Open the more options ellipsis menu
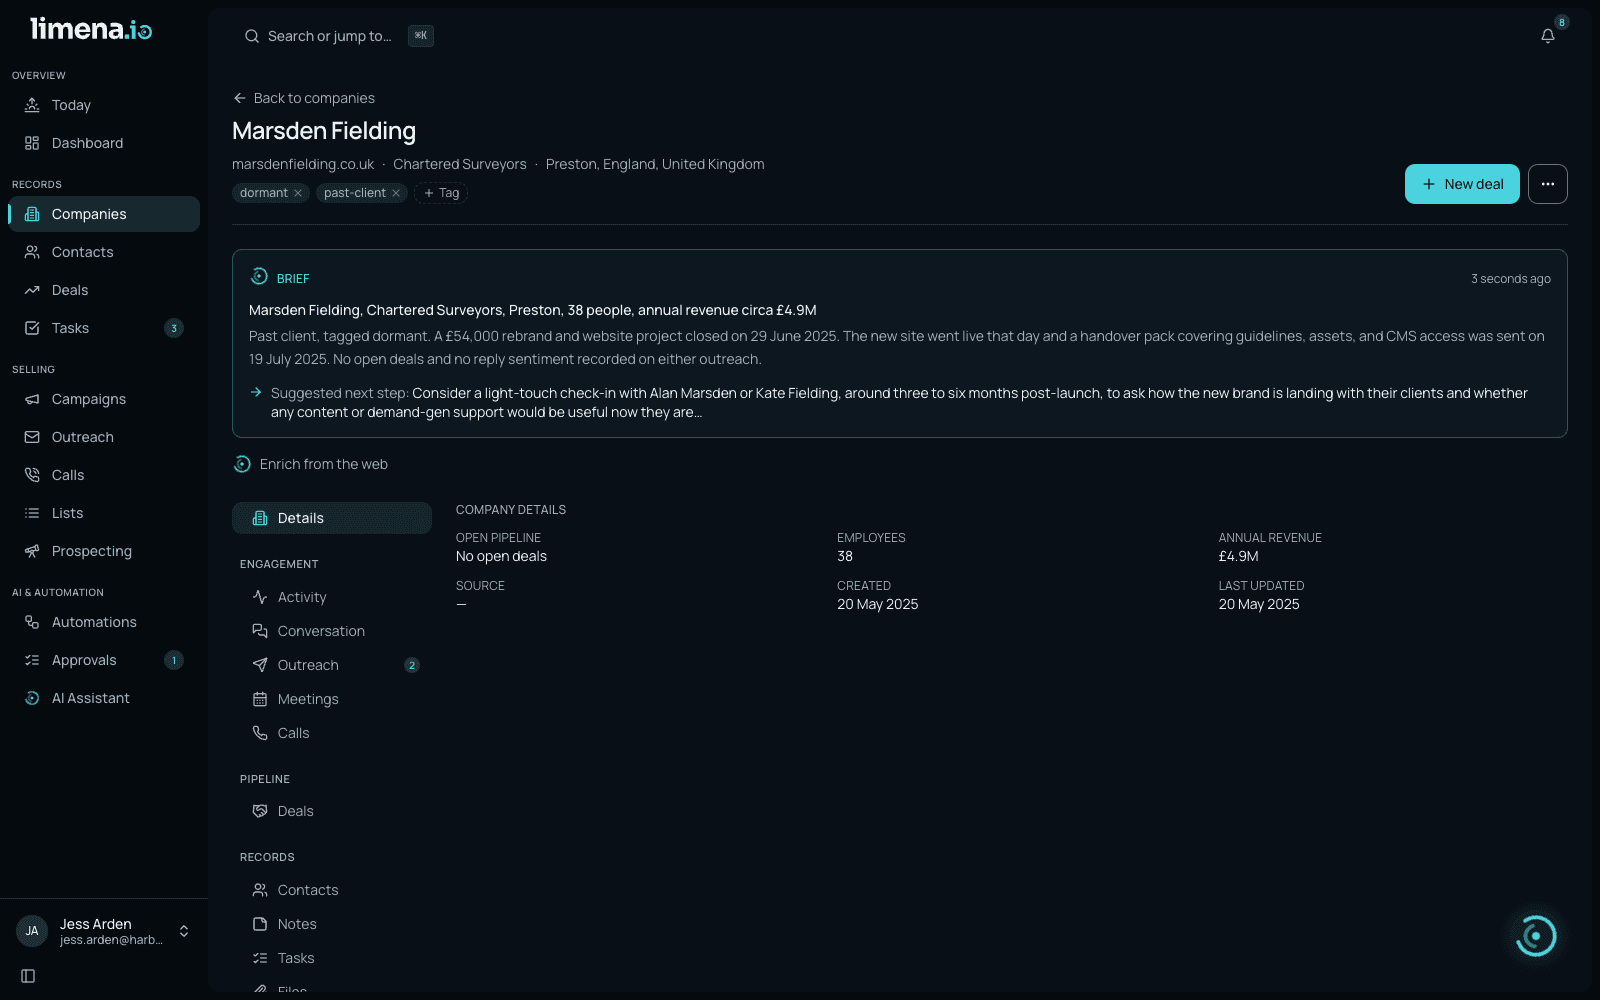Image resolution: width=1600 pixels, height=1000 pixels. (x=1548, y=184)
